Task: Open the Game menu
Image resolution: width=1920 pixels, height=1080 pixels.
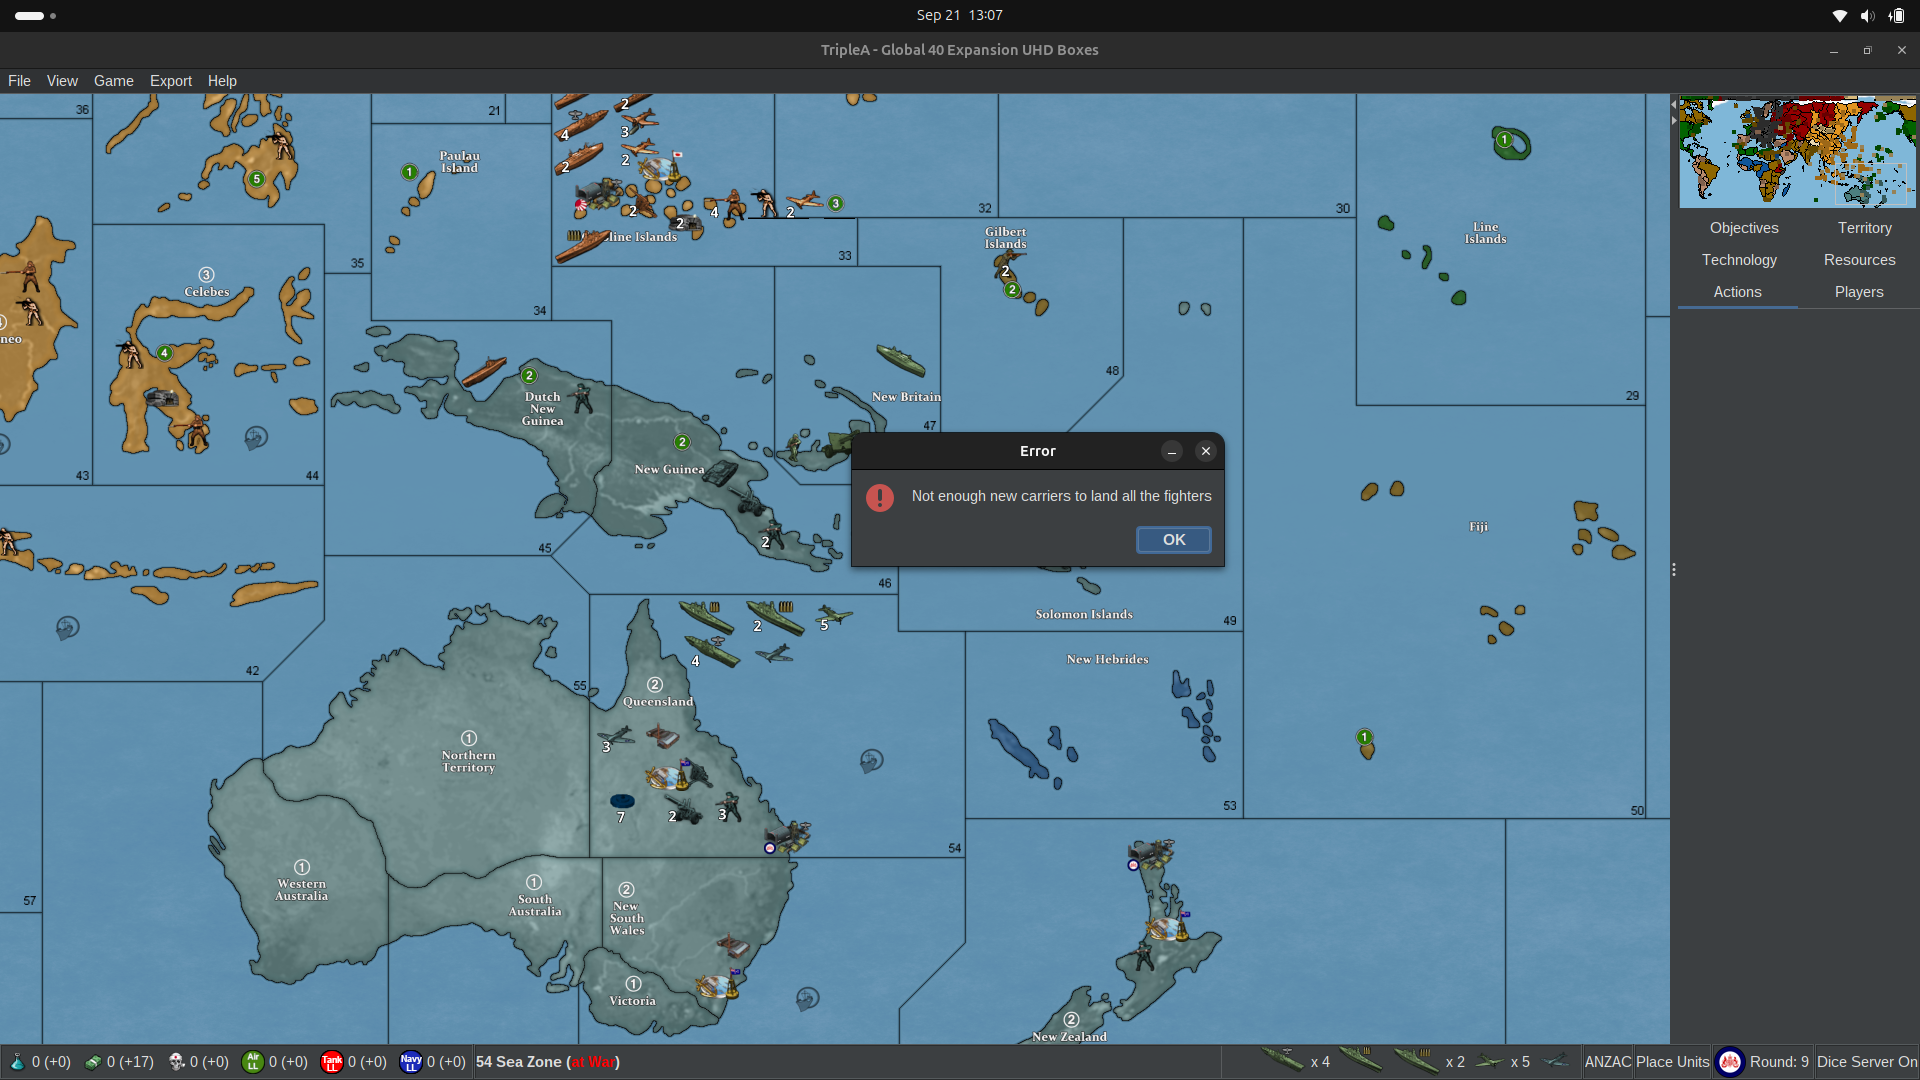Action: pyautogui.click(x=114, y=81)
